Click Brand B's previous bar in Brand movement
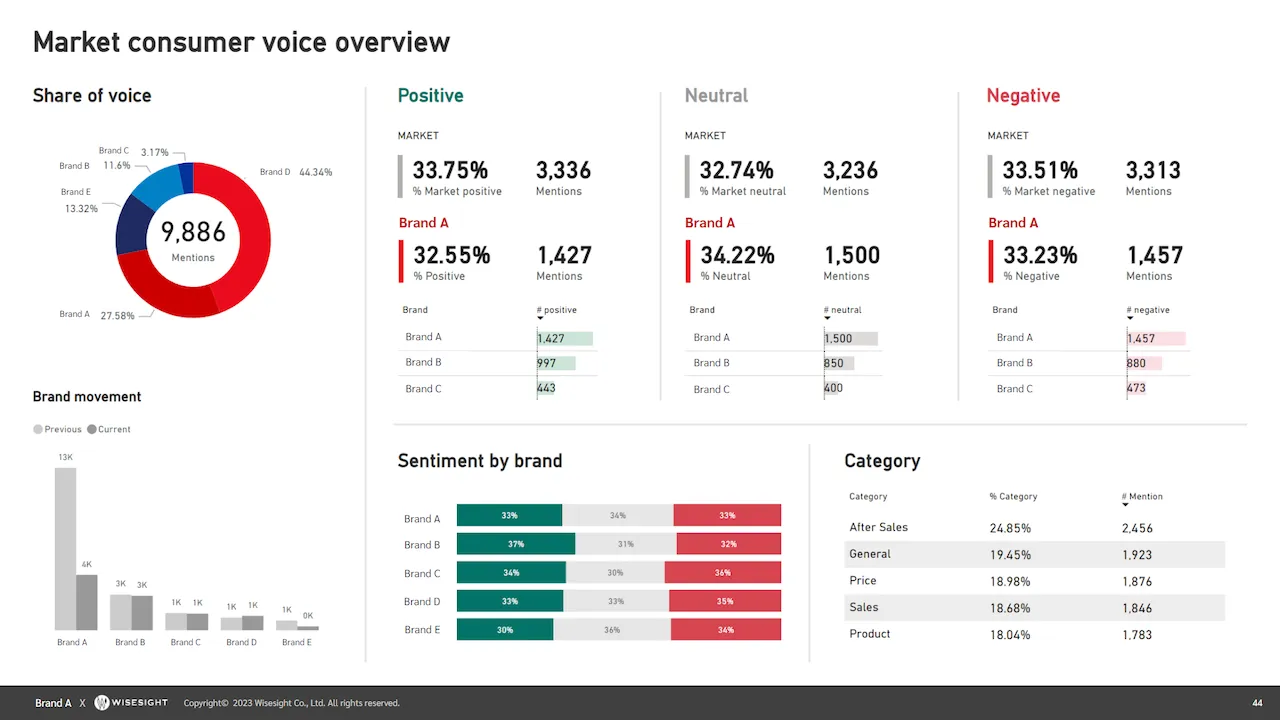 pos(120,612)
